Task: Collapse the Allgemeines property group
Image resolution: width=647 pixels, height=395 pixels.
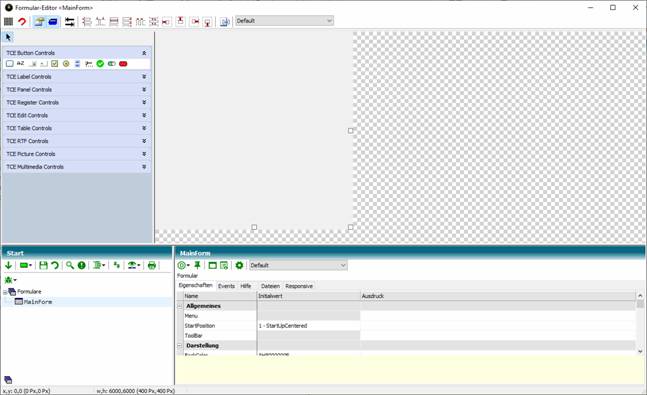Action: point(180,306)
